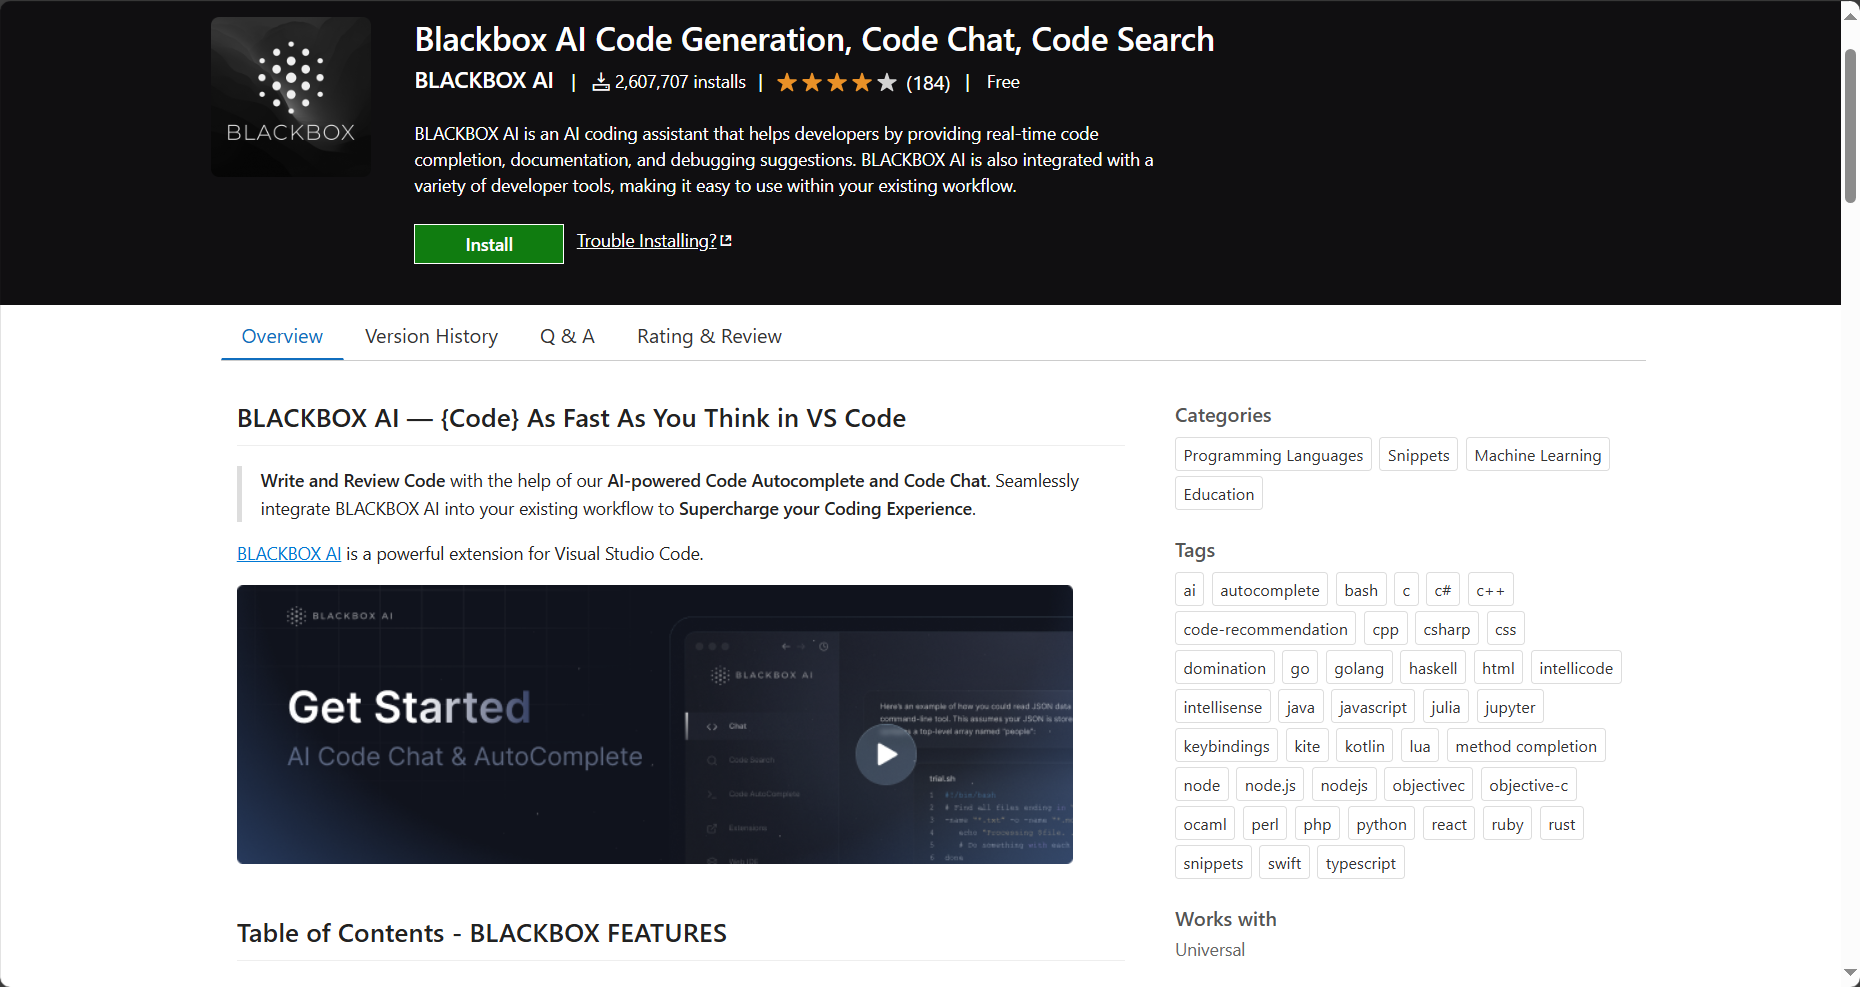1860x987 pixels.
Task: Select the php tag
Action: point(1318,824)
